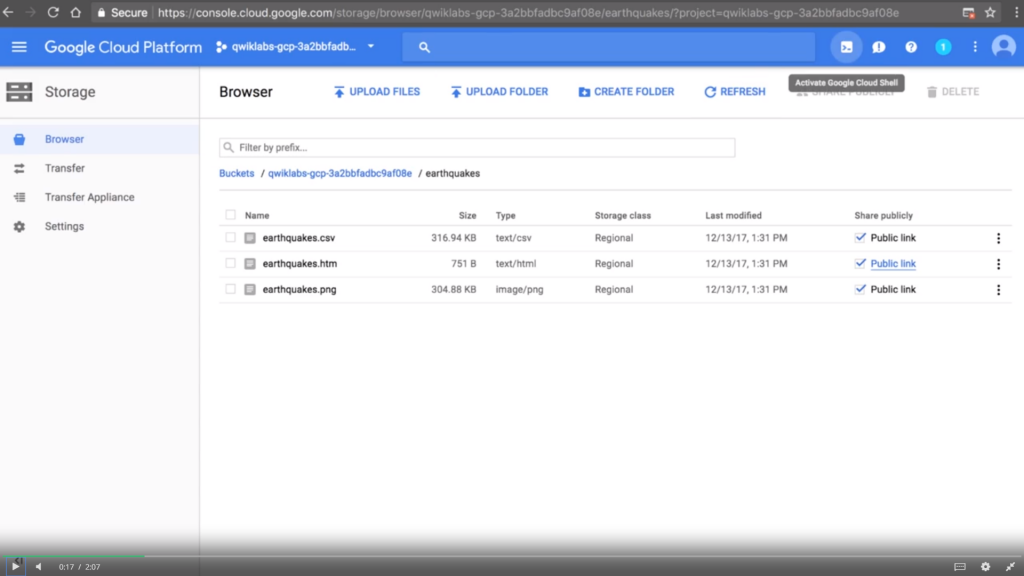Image resolution: width=1024 pixels, height=576 pixels.
Task: Mute the video via speaker icon
Action: pos(39,567)
